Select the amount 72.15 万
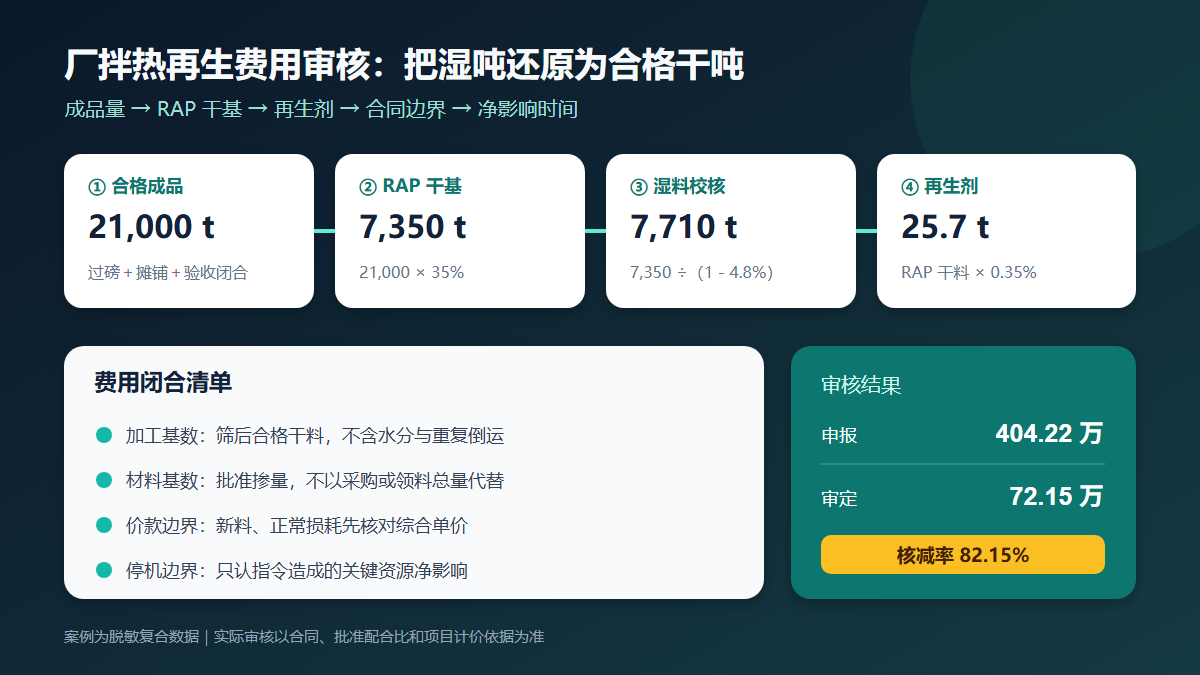The width and height of the screenshot is (1200, 675). pos(1056,496)
